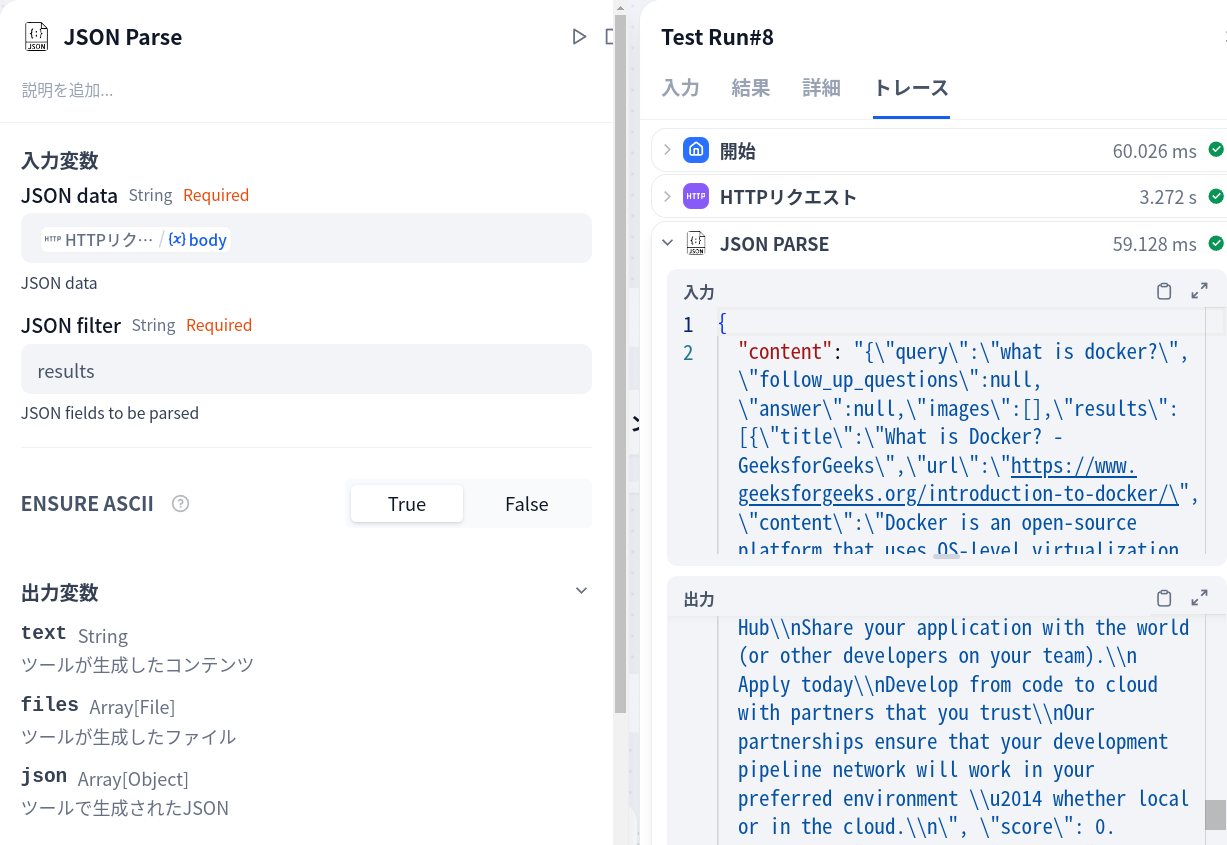Viewport: 1227px width, 845px height.
Task: Click the 開始 node home icon
Action: pos(696,149)
